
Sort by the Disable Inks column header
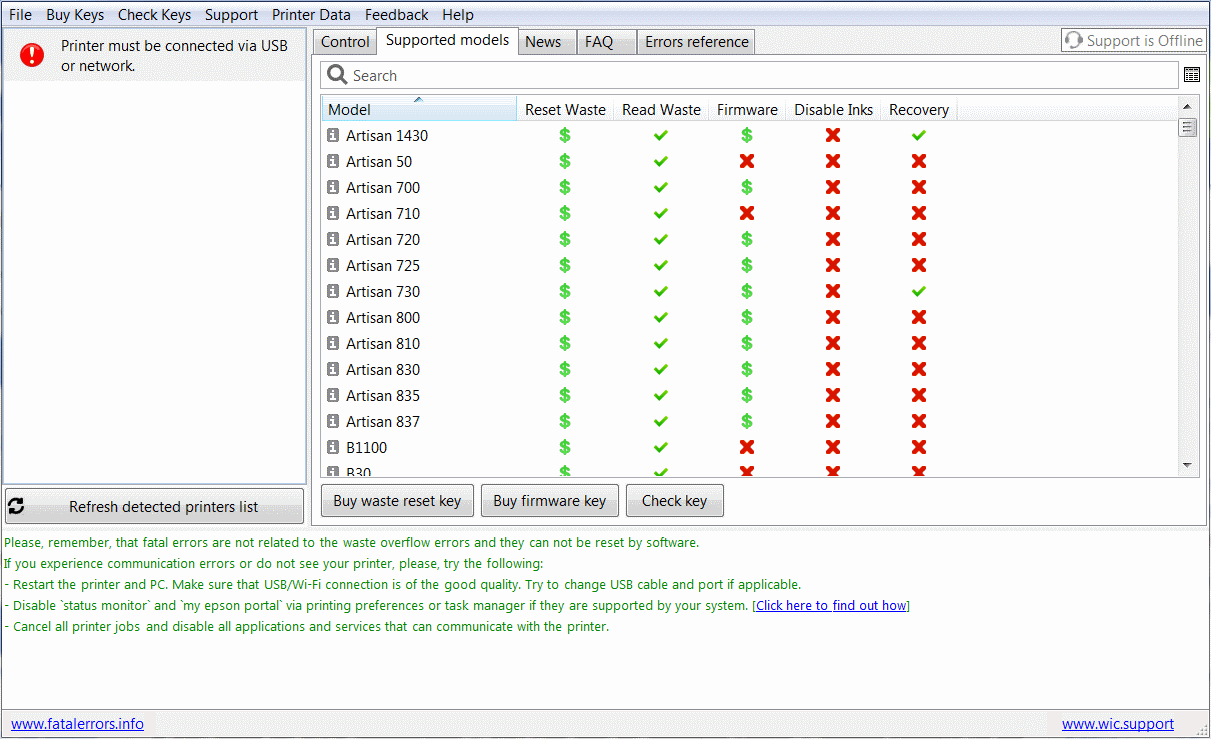point(833,110)
